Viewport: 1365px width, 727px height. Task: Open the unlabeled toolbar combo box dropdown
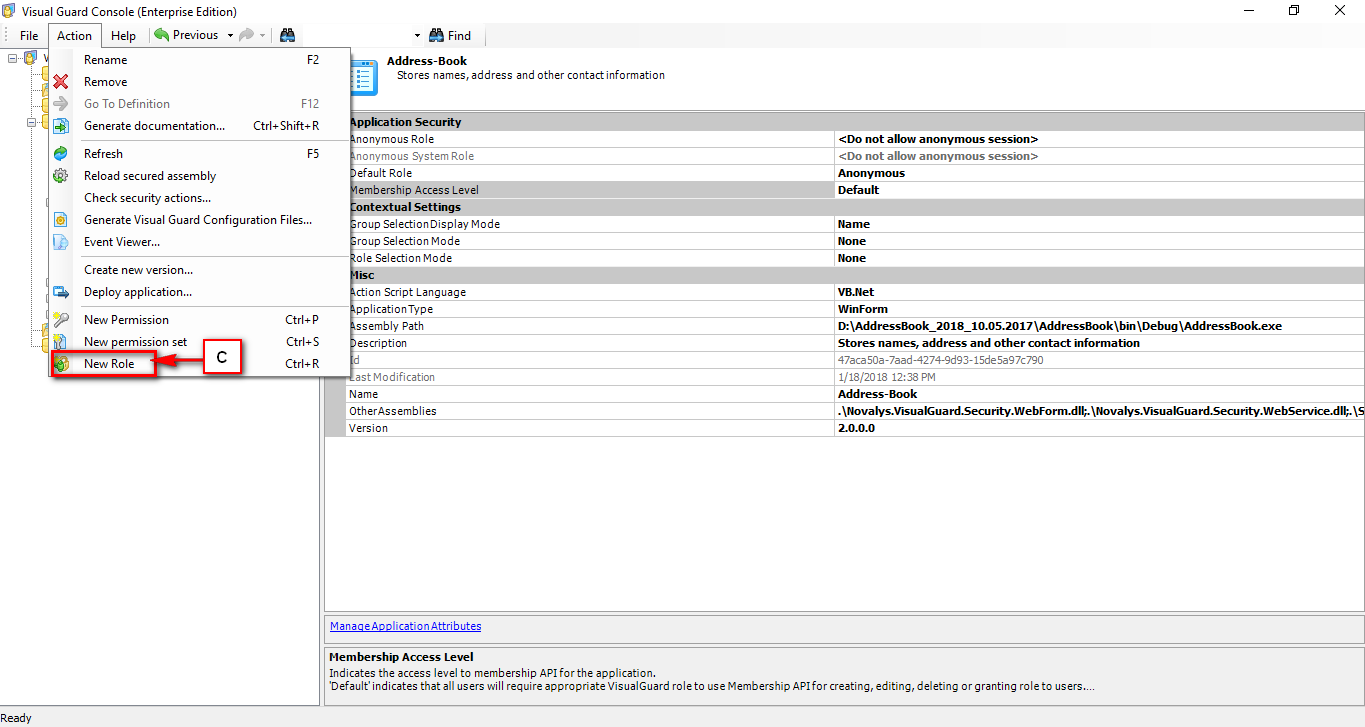click(x=416, y=35)
